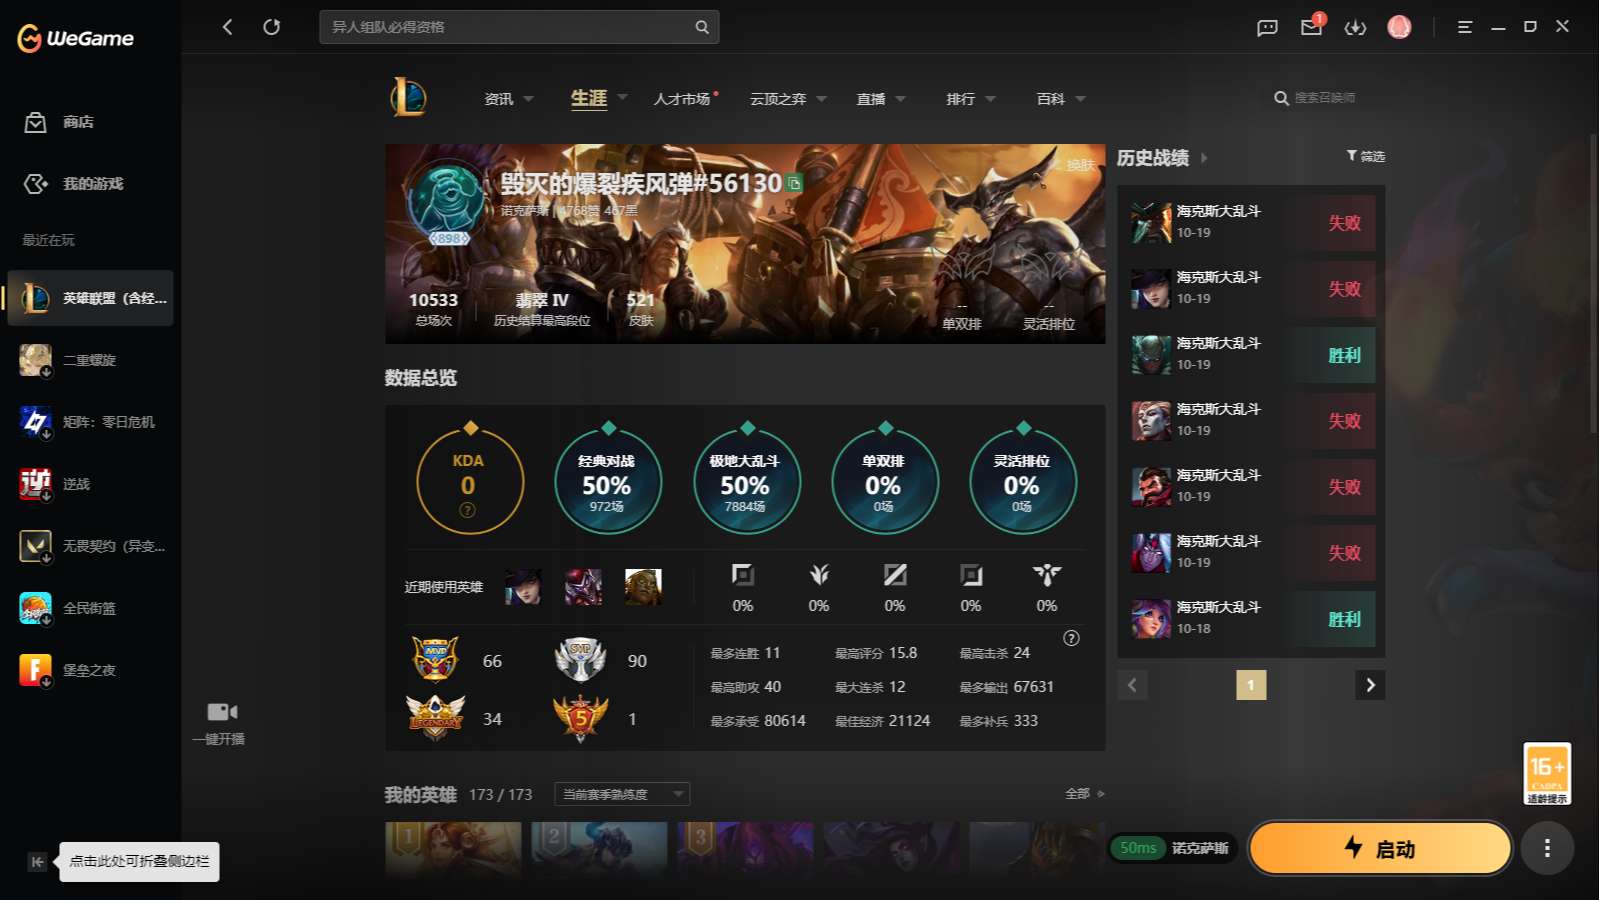This screenshot has height=900, width=1599.
Task: Copy the summoner ID with the copy icon
Action: point(794,183)
